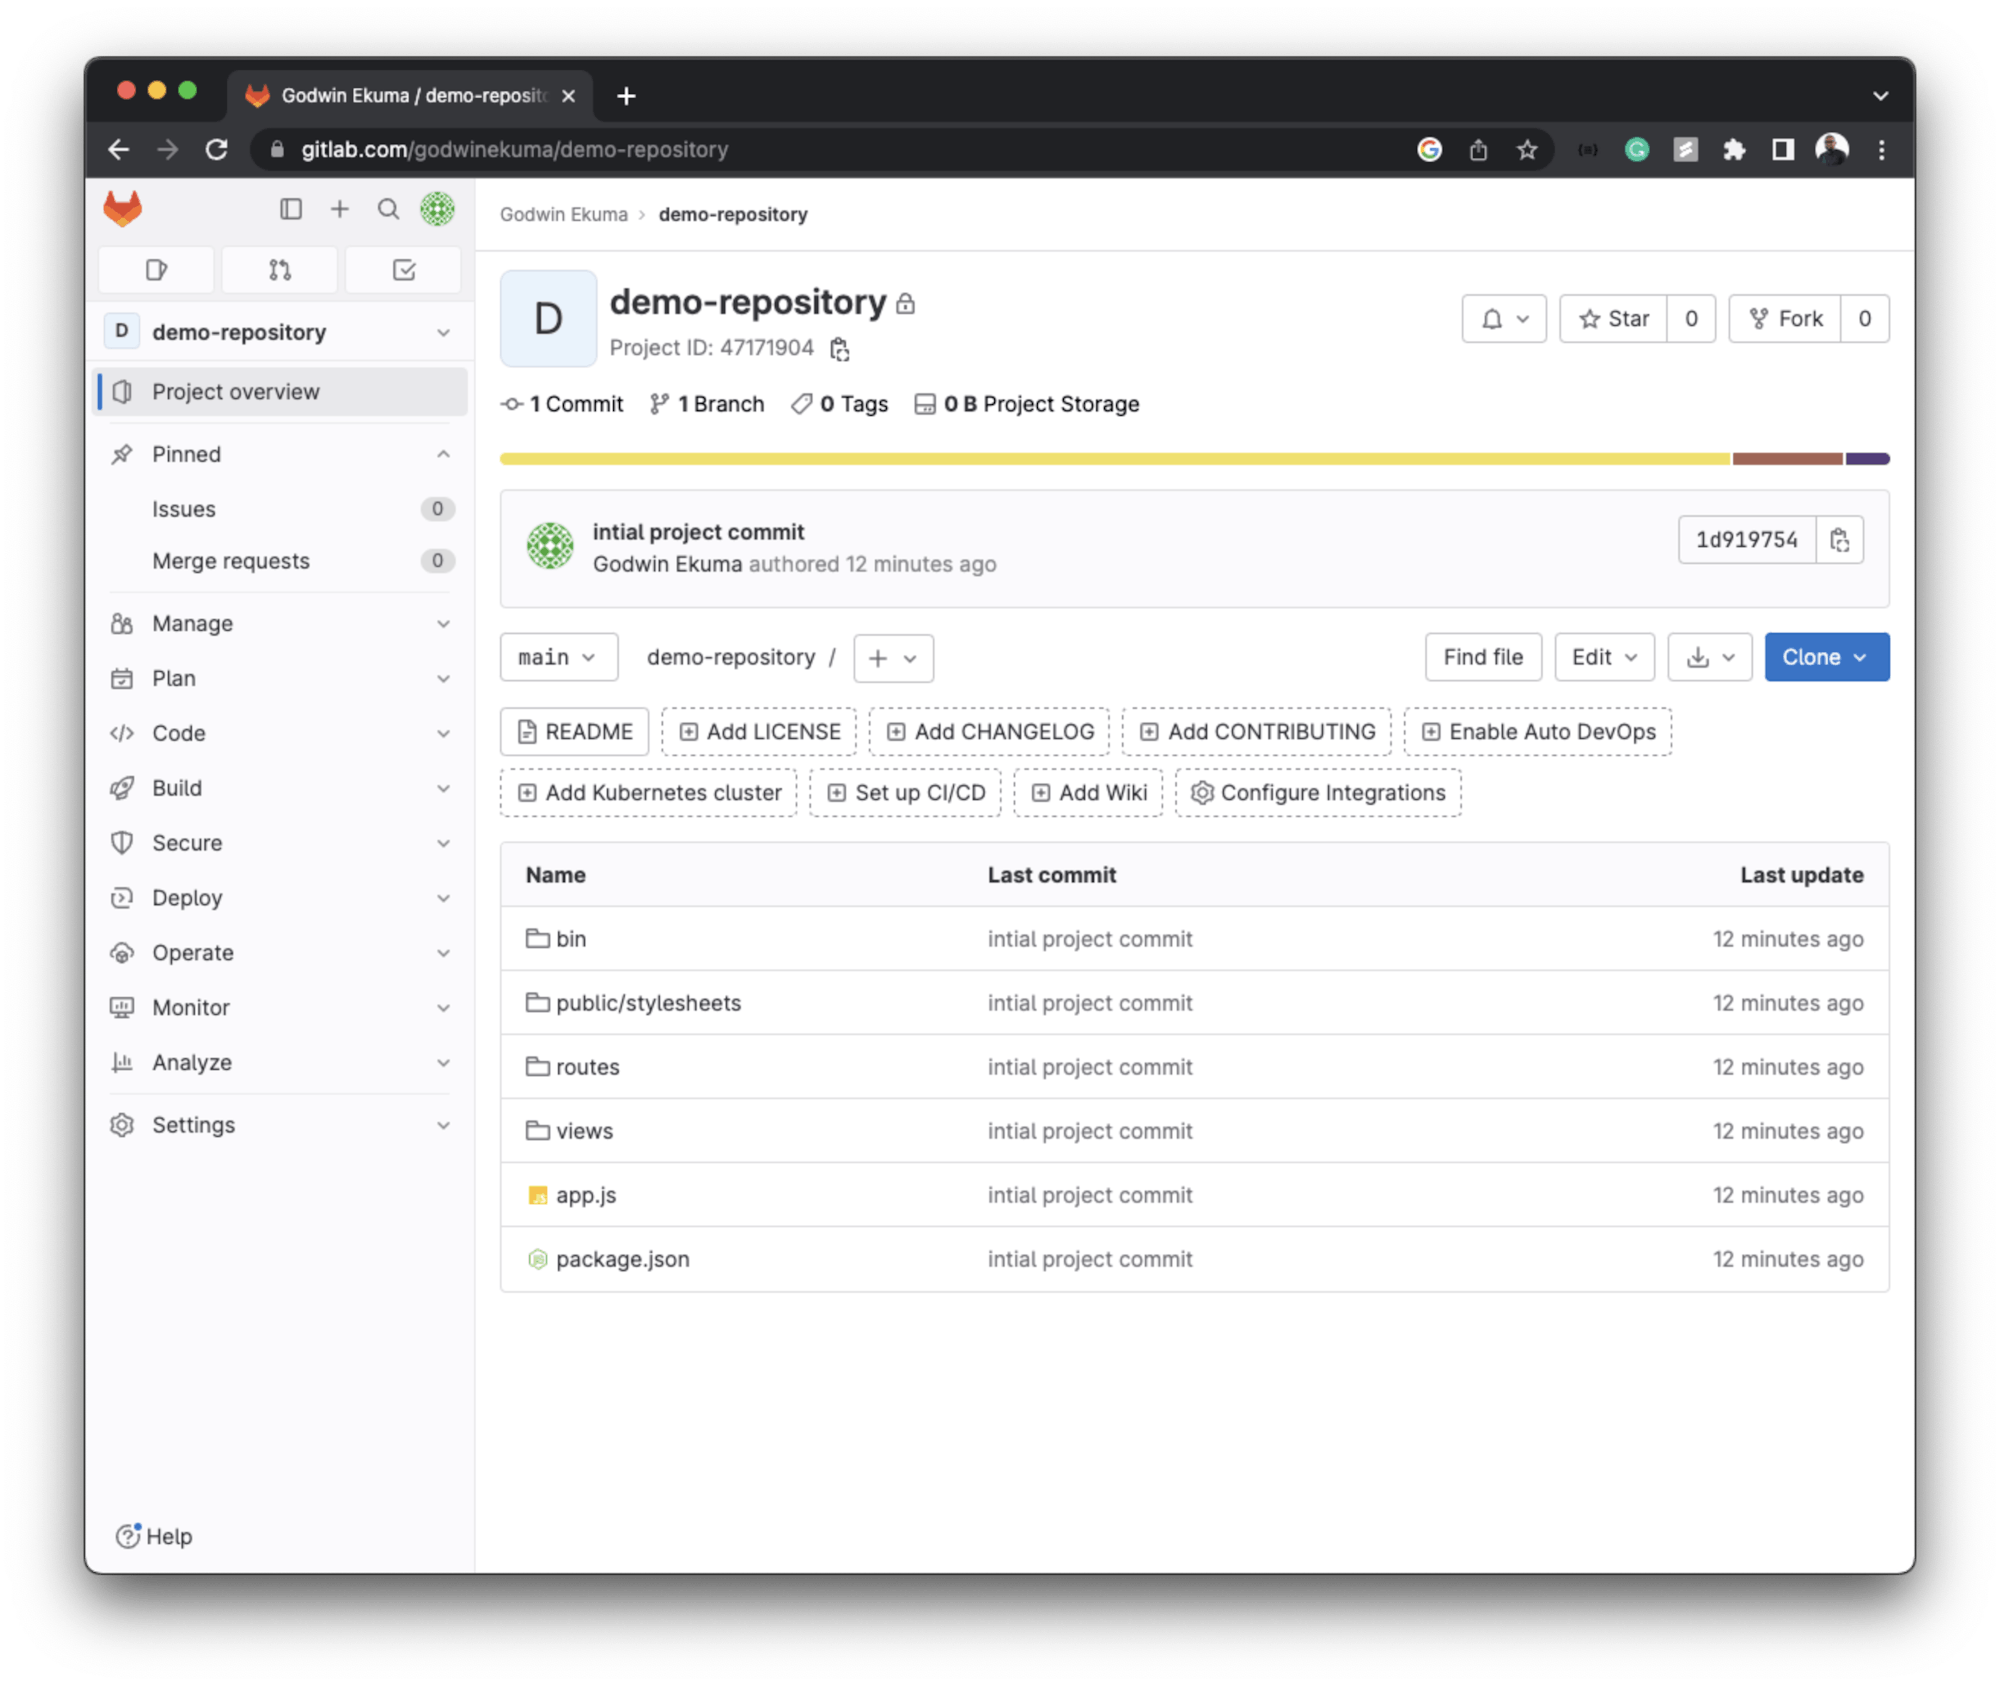The image size is (2000, 1686).
Task: Click the Find file button
Action: tap(1482, 657)
